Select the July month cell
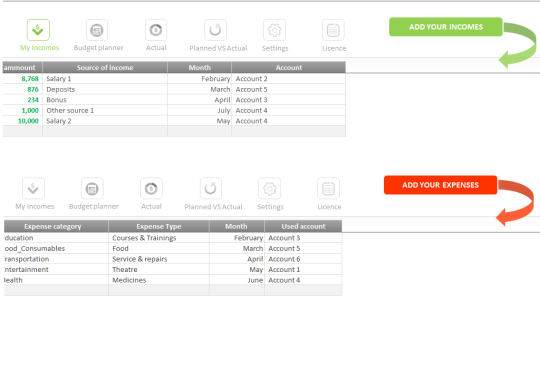Viewport: 540px width, 390px height. coord(199,110)
